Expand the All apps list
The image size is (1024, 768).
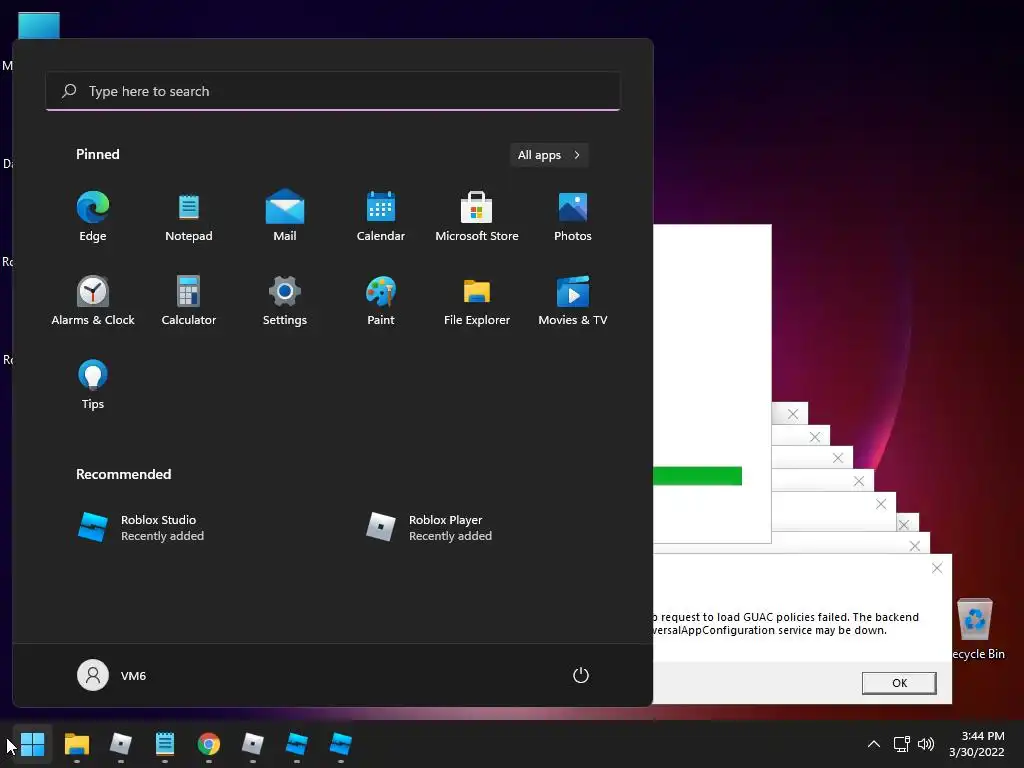549,155
